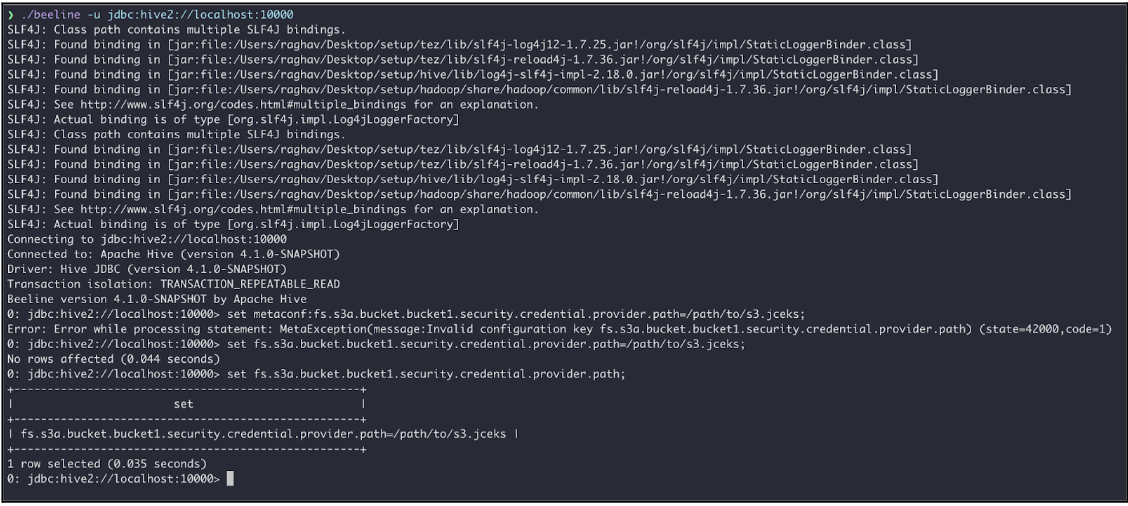Click the green shell prompt arrow symbol
Viewport: 1128px width, 506px height.
coord(10,16)
